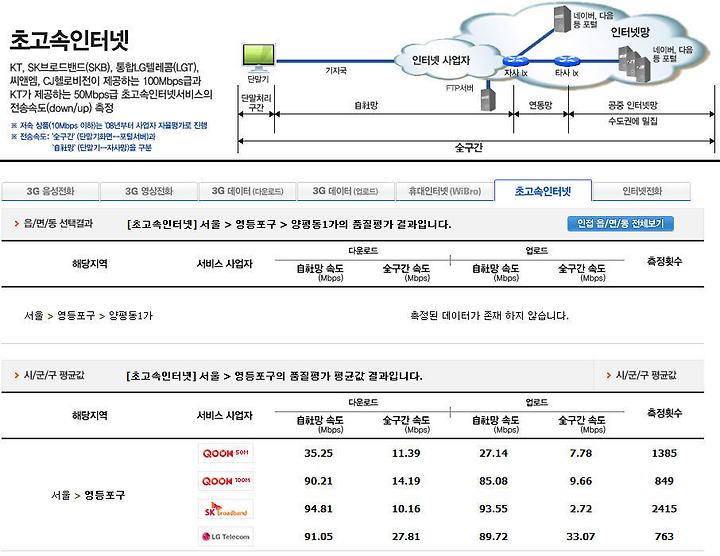Click the QOOK 100M provider logo

(225, 481)
